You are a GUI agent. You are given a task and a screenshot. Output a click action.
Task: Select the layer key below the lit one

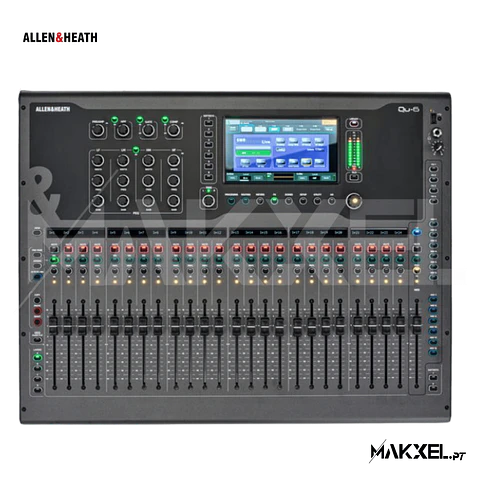(37, 368)
